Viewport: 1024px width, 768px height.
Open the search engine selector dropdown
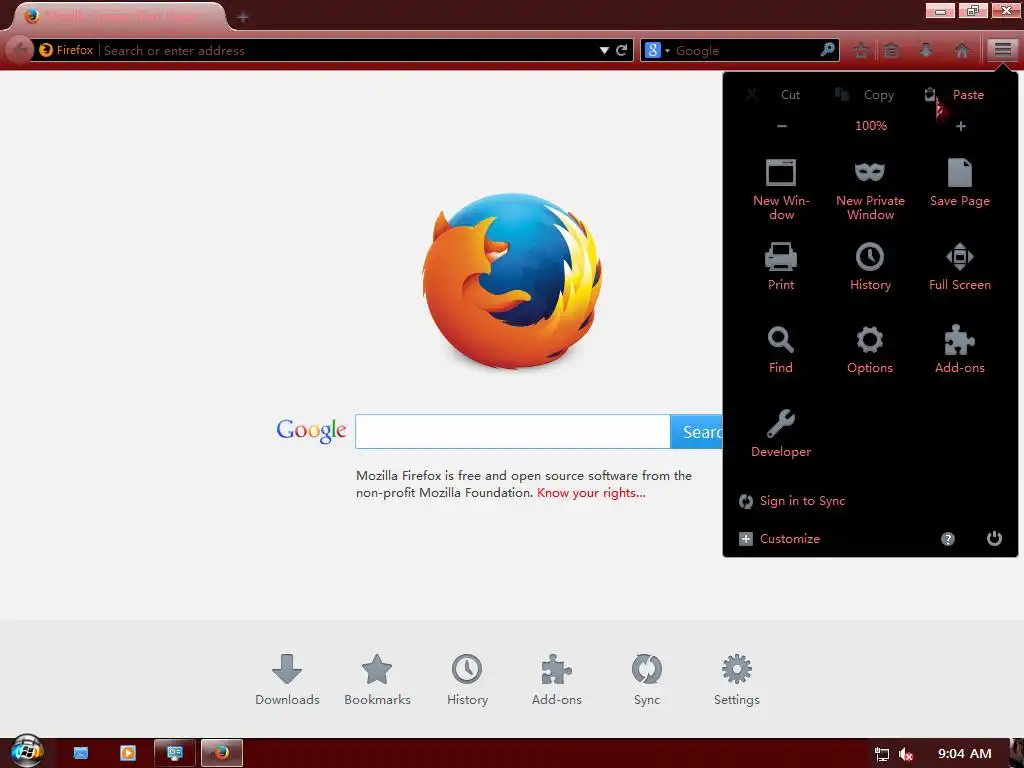coord(656,50)
